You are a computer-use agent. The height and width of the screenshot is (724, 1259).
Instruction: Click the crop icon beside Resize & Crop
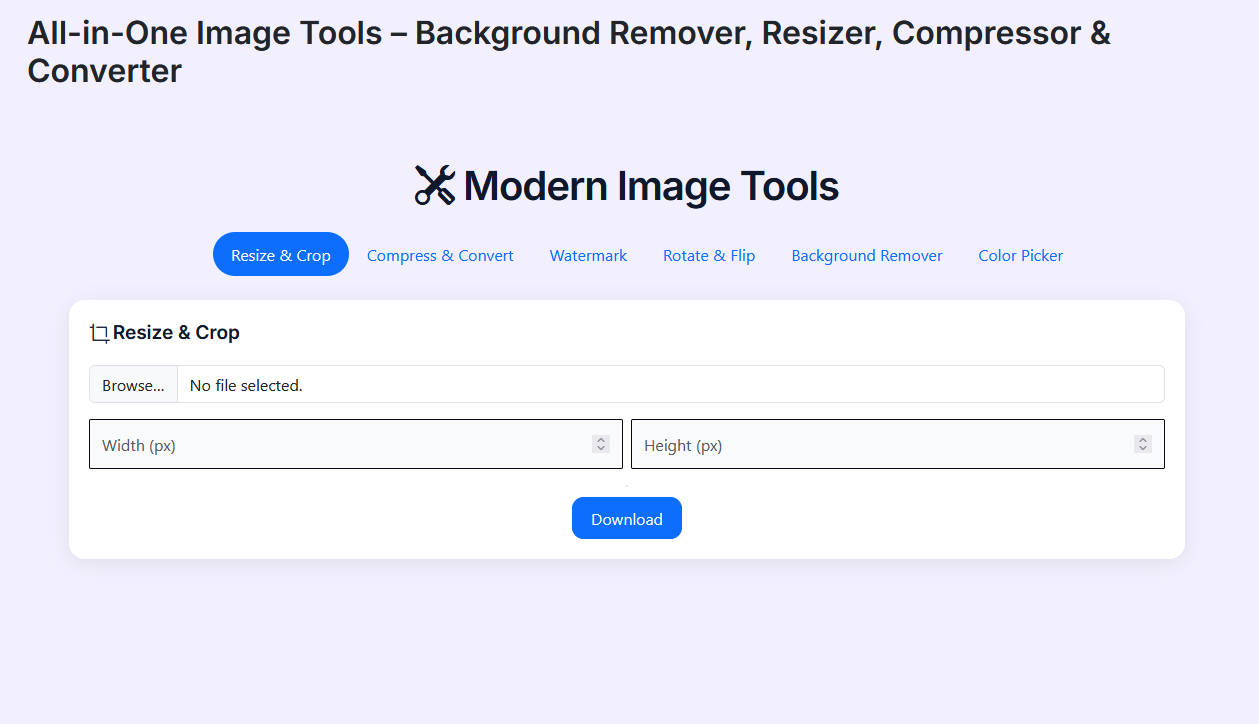99,333
